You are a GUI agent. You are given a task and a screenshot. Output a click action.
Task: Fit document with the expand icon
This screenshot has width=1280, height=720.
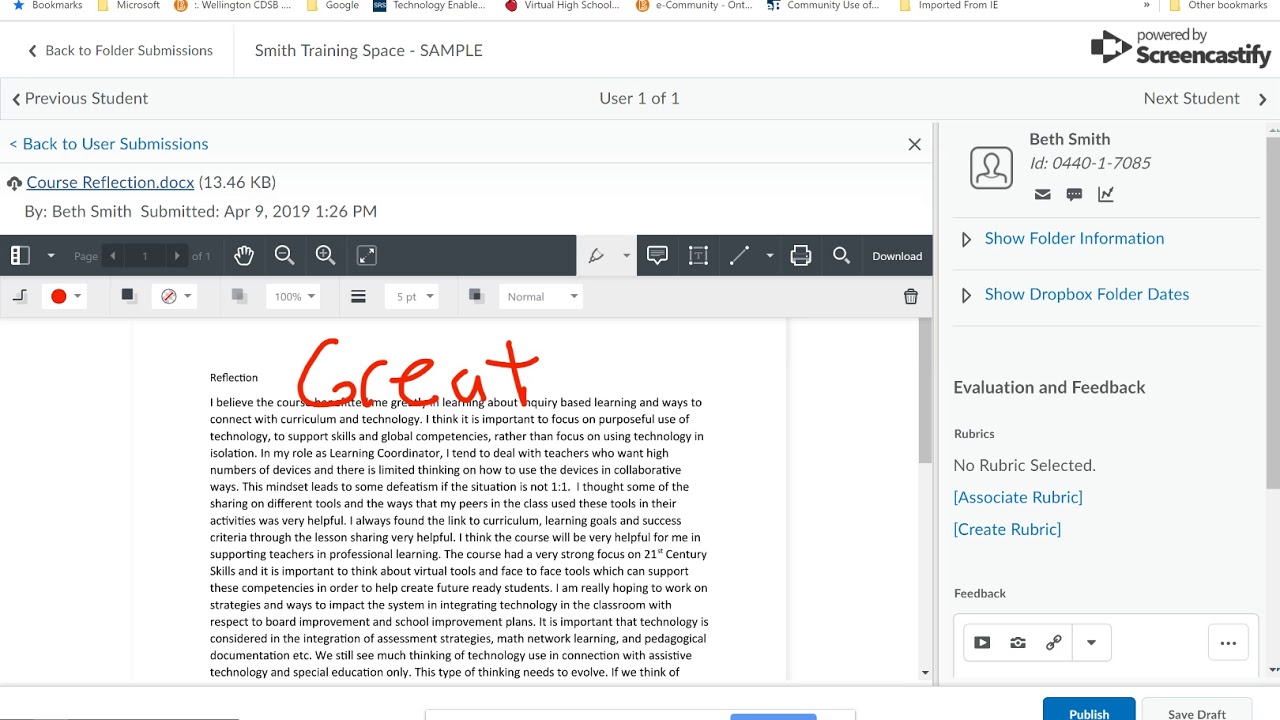click(x=367, y=256)
